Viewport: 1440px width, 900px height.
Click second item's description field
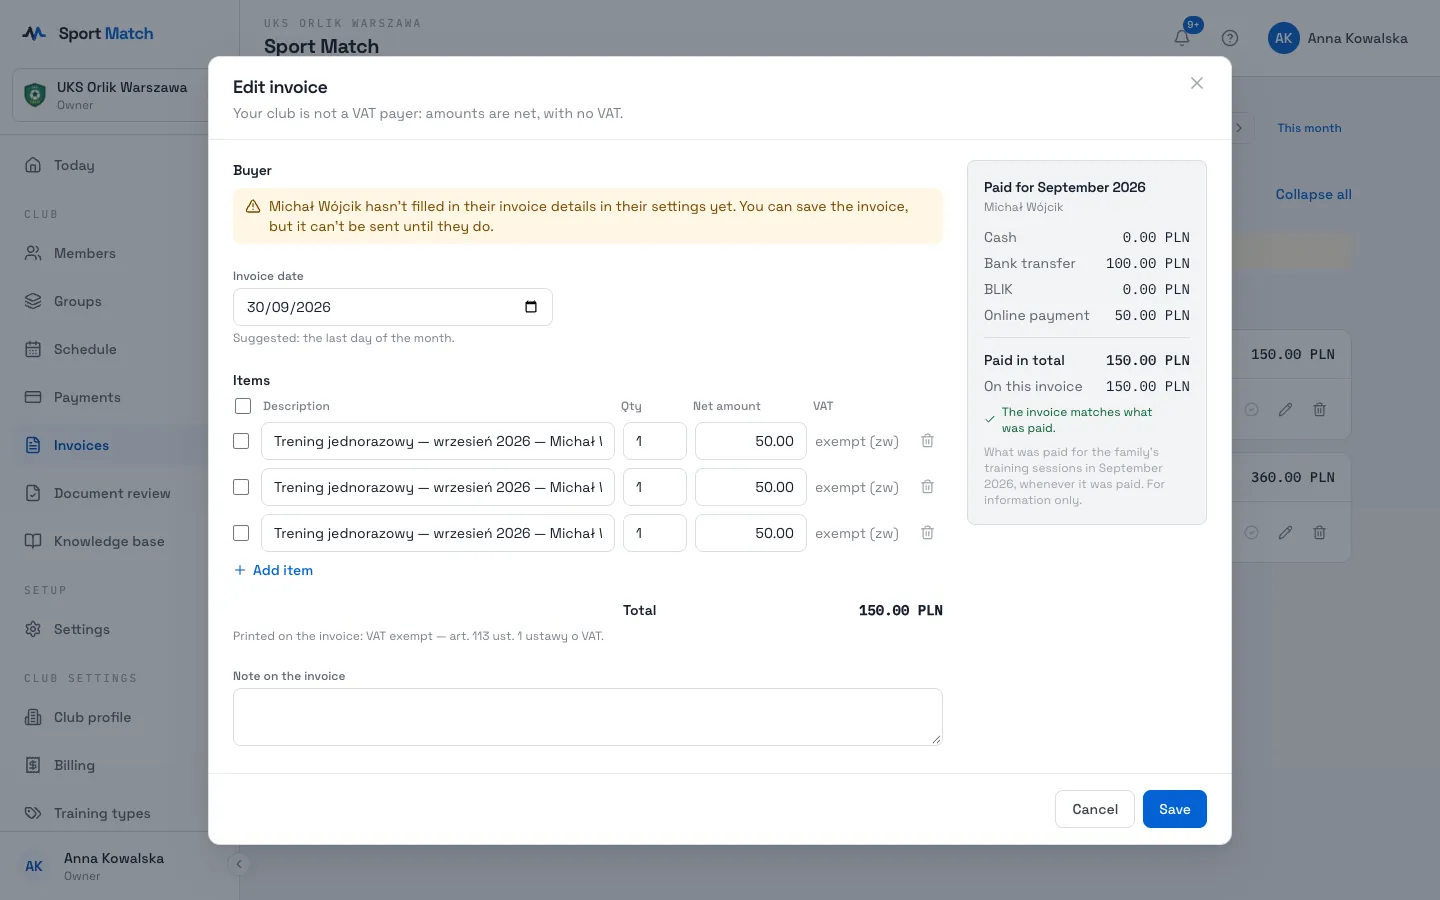438,487
